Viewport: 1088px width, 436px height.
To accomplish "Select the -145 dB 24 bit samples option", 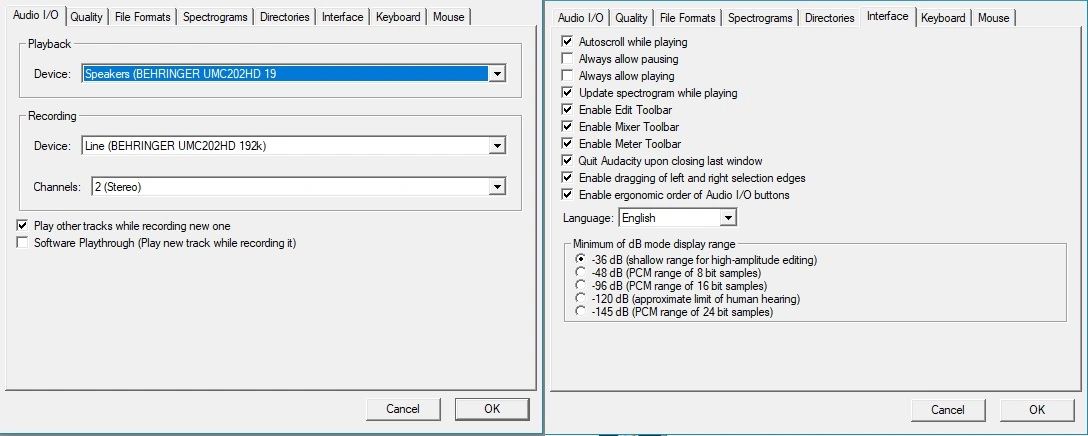I will tap(581, 312).
